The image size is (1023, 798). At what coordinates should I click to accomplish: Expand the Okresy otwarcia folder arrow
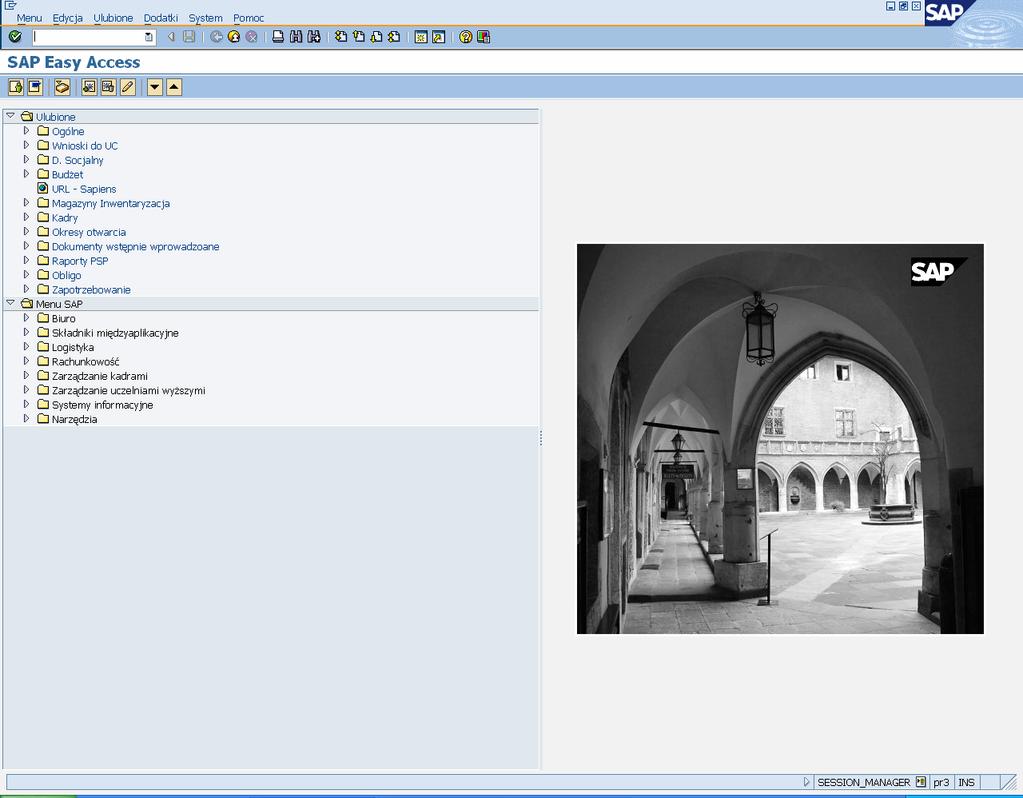[x=26, y=231]
